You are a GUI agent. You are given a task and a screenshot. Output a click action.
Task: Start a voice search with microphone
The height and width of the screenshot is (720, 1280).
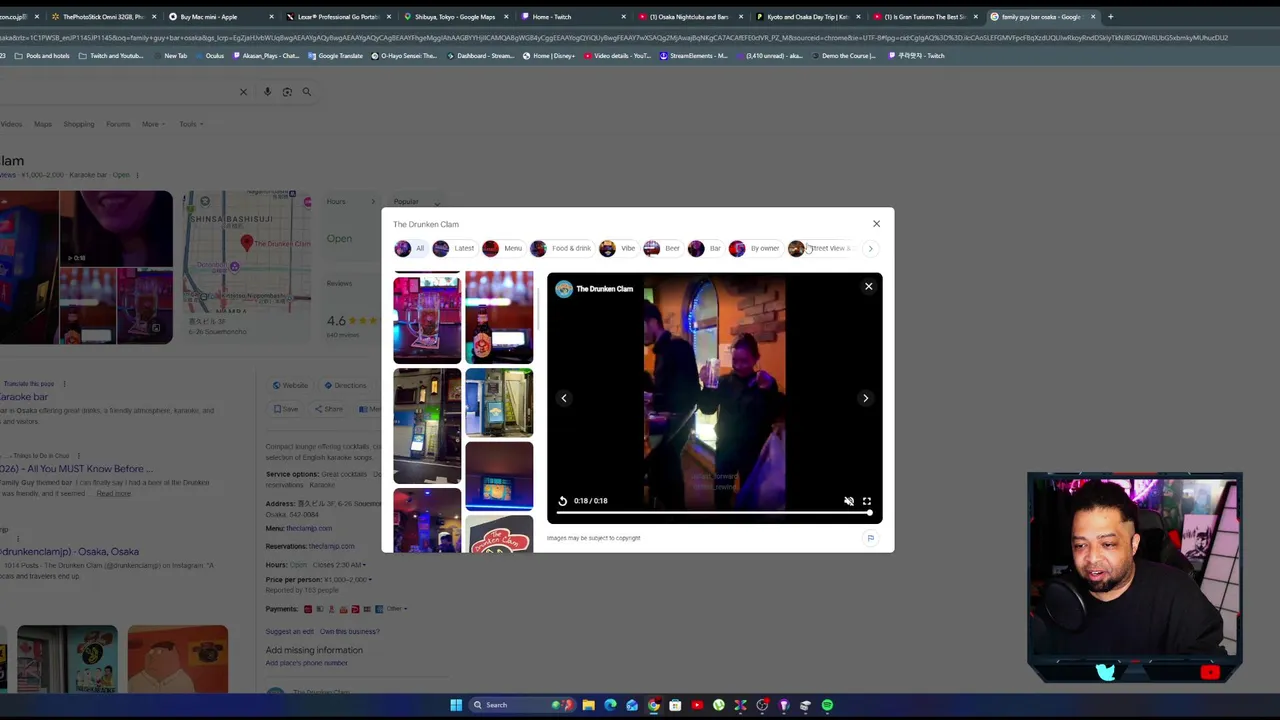pos(267,92)
